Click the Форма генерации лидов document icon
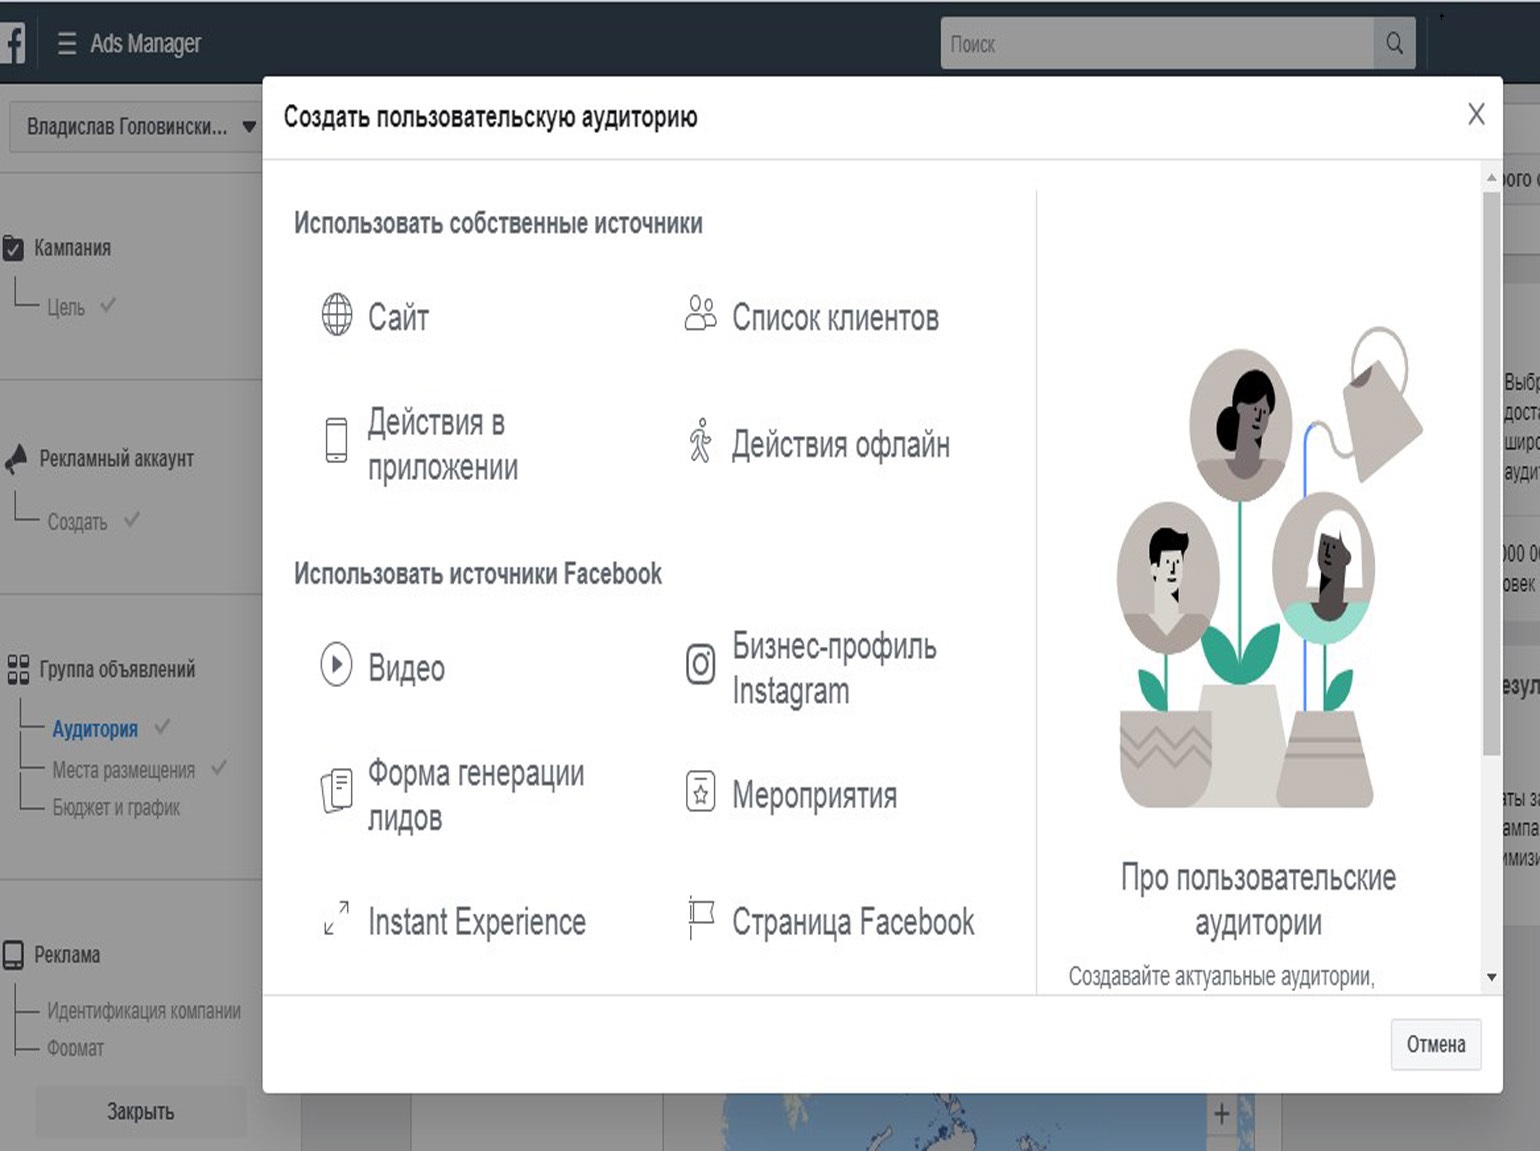The image size is (1540, 1151). click(337, 791)
